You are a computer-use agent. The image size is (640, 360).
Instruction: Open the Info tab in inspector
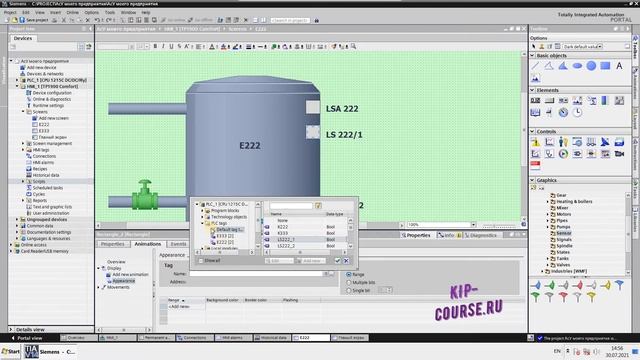(449, 235)
